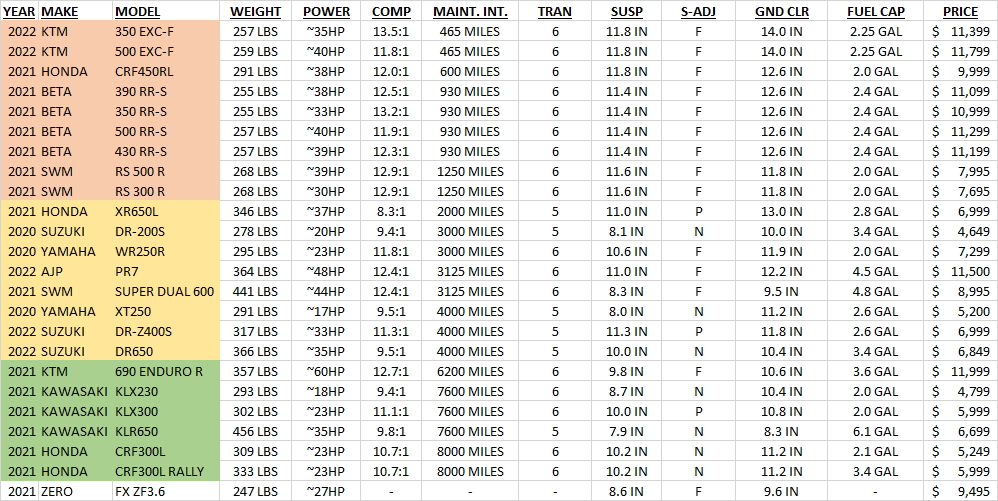Select the PRICE column header

(x=960, y=12)
